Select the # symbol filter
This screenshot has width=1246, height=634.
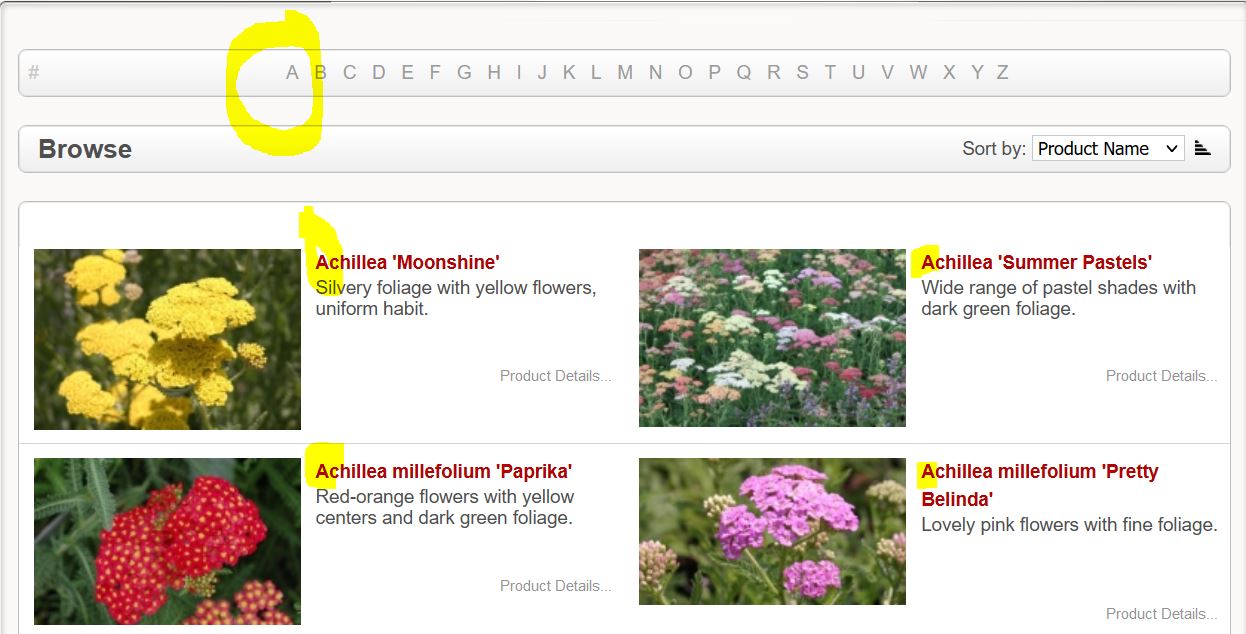[34, 72]
